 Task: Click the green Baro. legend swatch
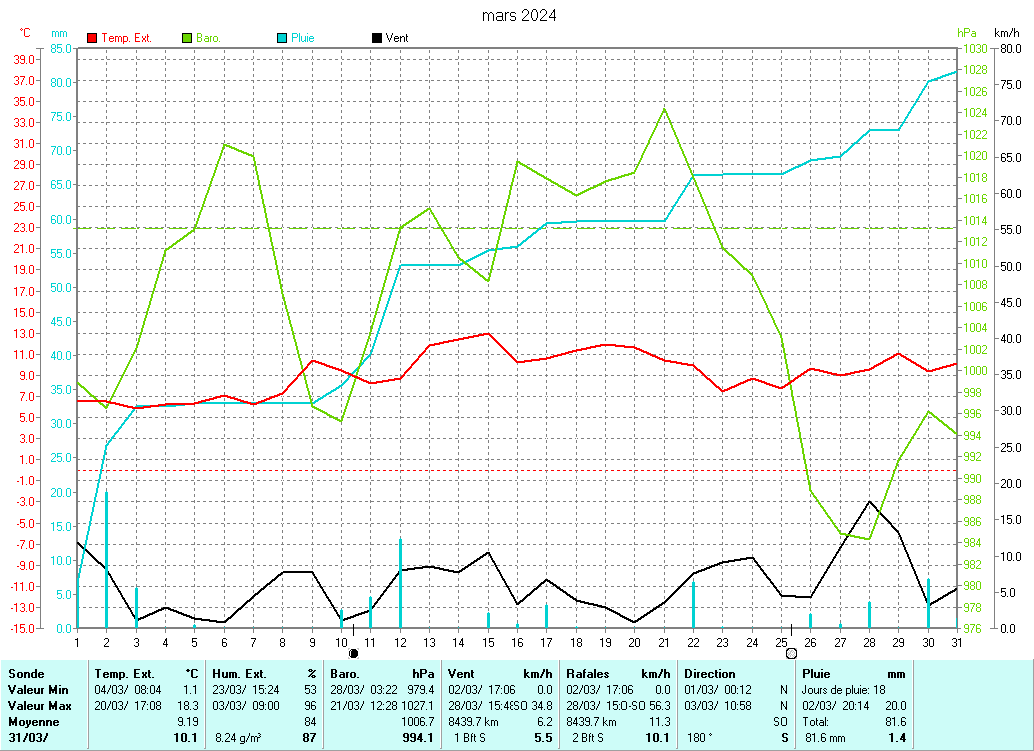point(187,38)
